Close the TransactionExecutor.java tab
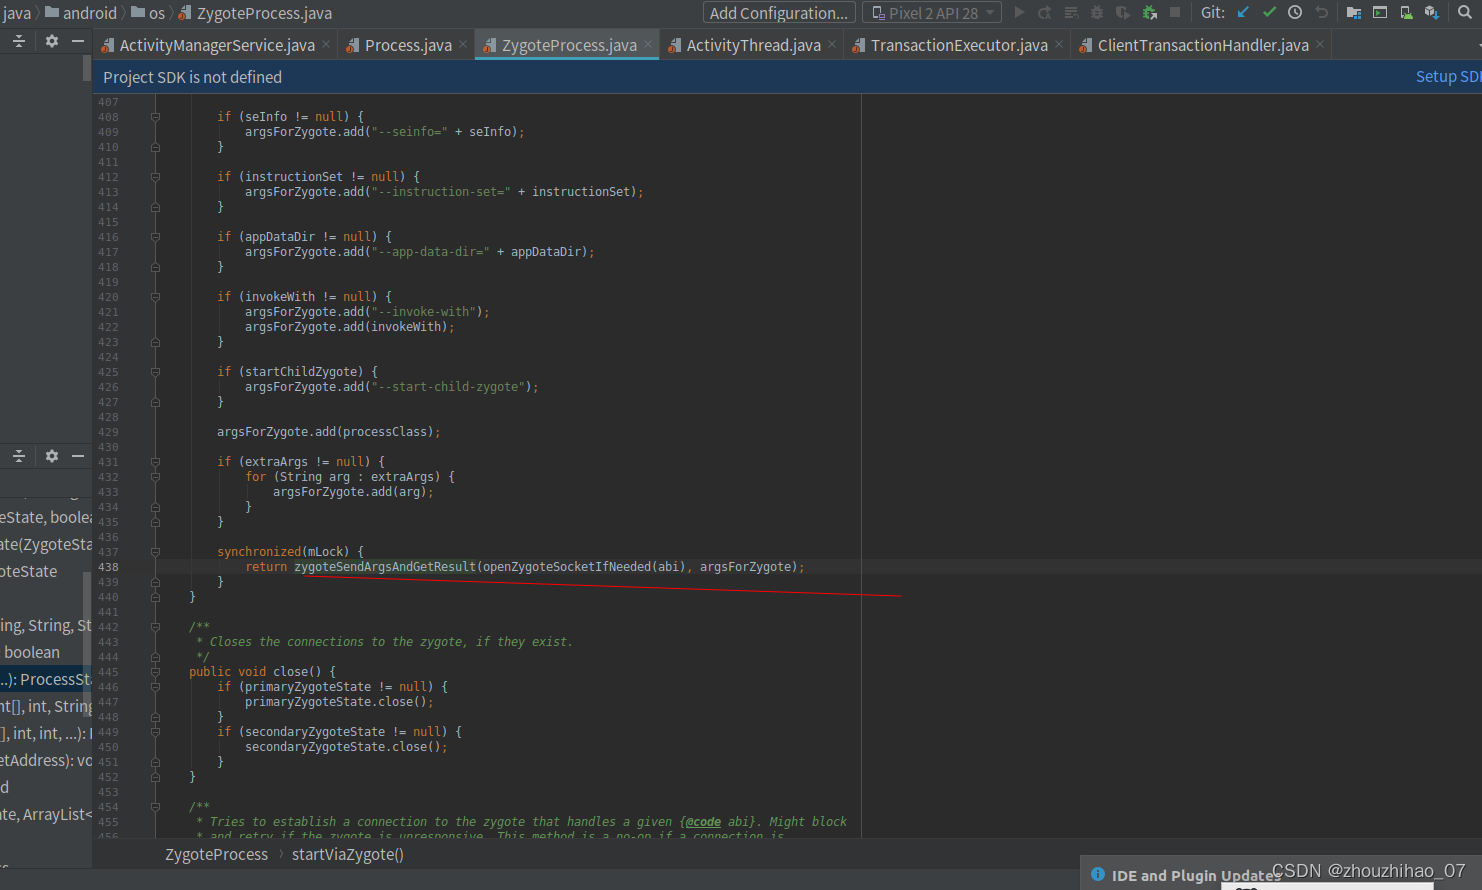 tap(1059, 45)
